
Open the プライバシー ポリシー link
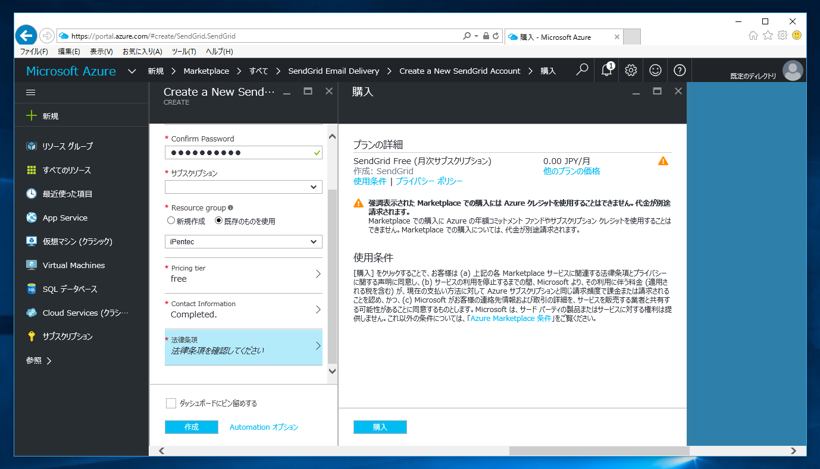point(429,181)
